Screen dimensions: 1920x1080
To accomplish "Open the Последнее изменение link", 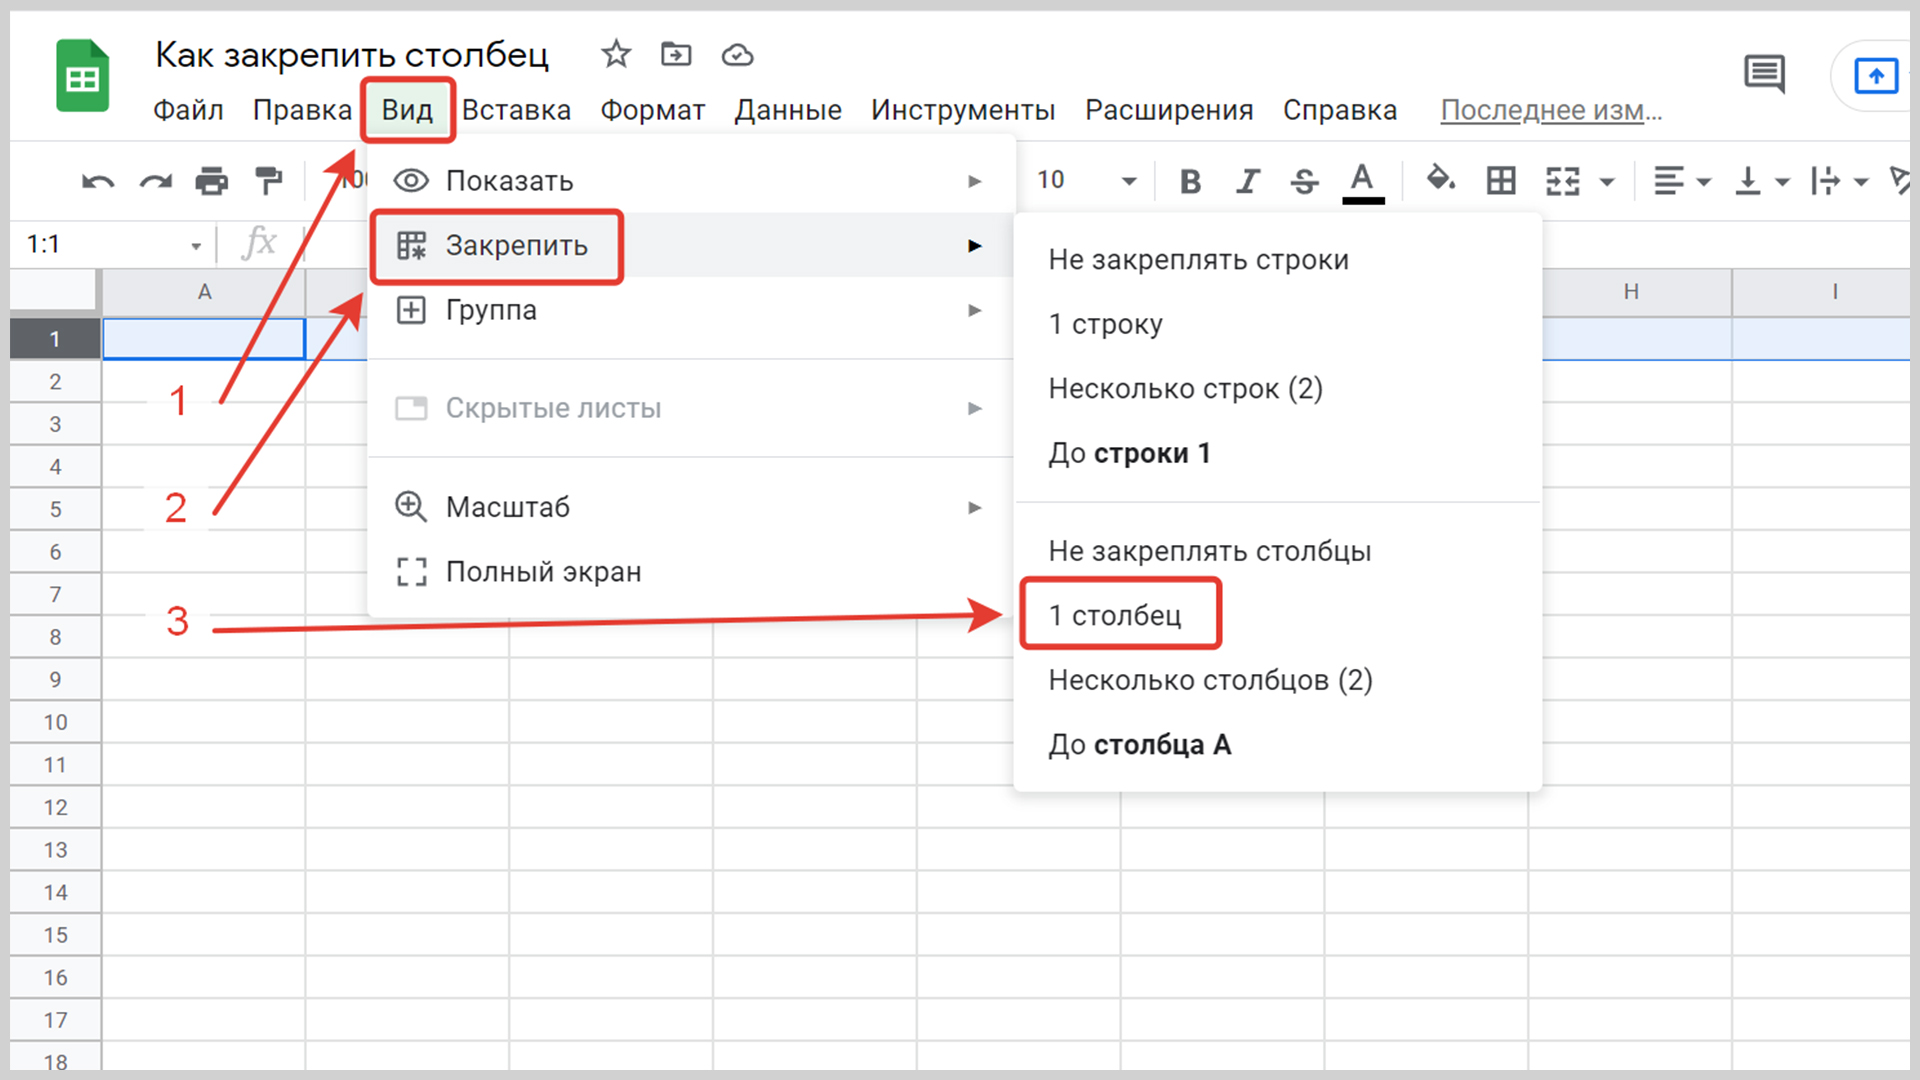I will (1550, 110).
